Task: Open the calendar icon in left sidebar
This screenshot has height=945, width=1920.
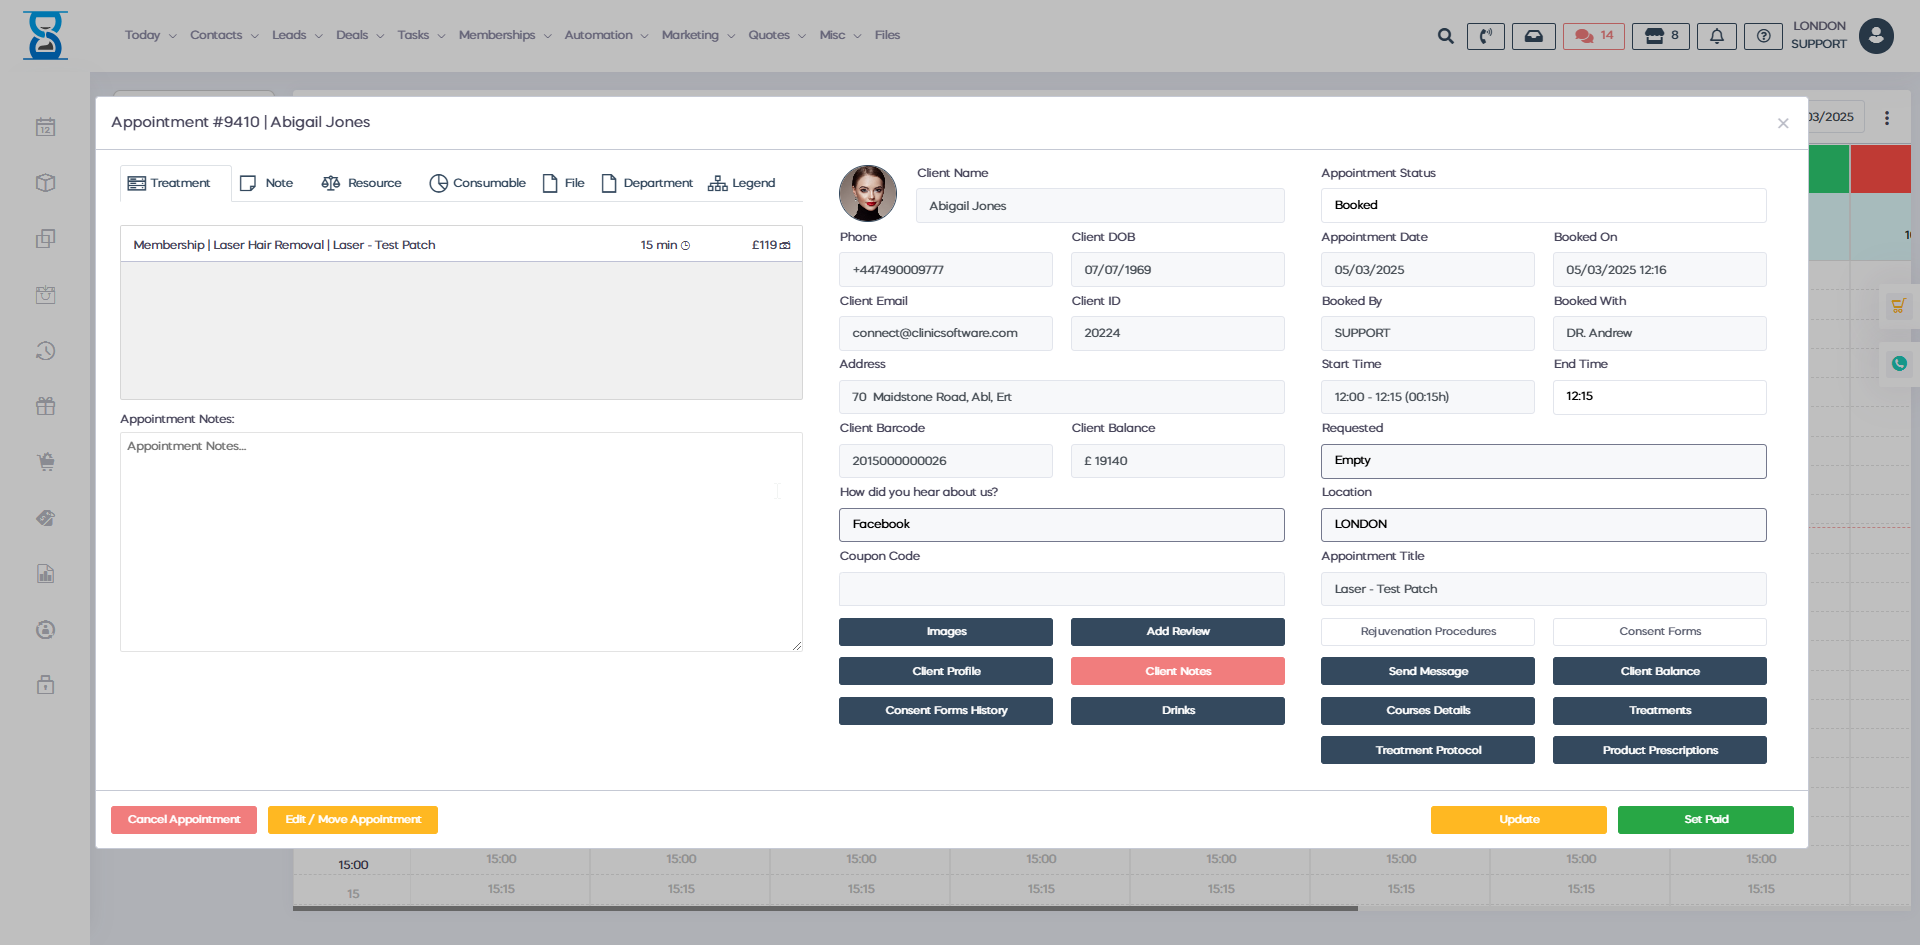Action: pos(45,127)
